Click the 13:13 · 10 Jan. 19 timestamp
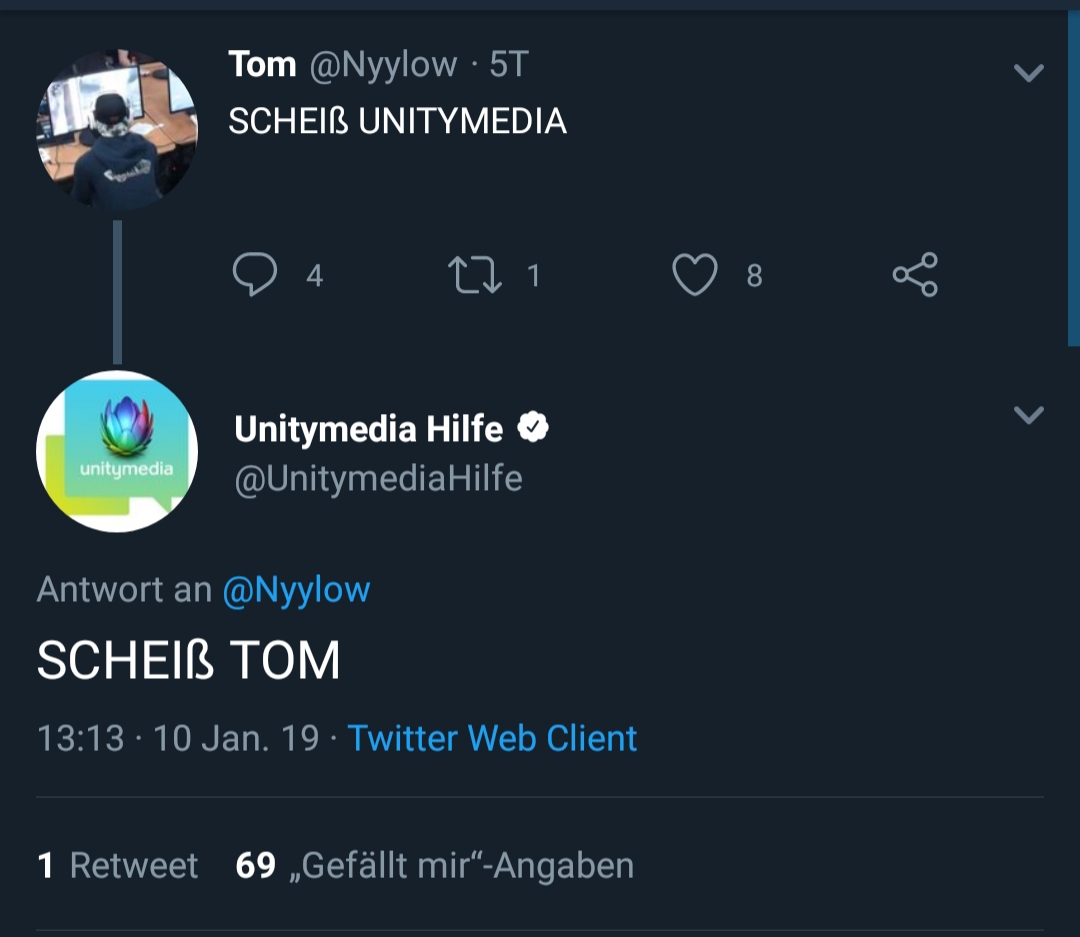Image resolution: width=1080 pixels, height=937 pixels. 178,738
